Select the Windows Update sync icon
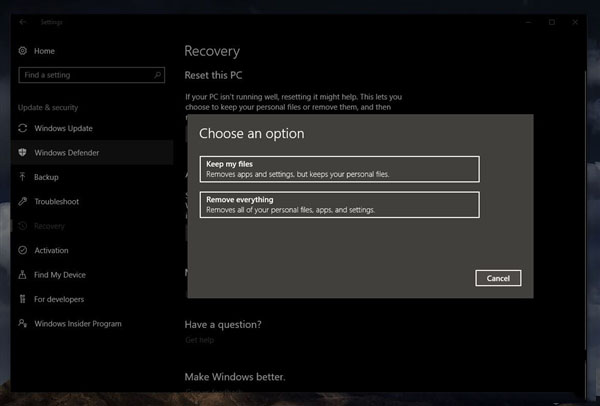Viewport: 600px width, 406px height. pyautogui.click(x=23, y=128)
